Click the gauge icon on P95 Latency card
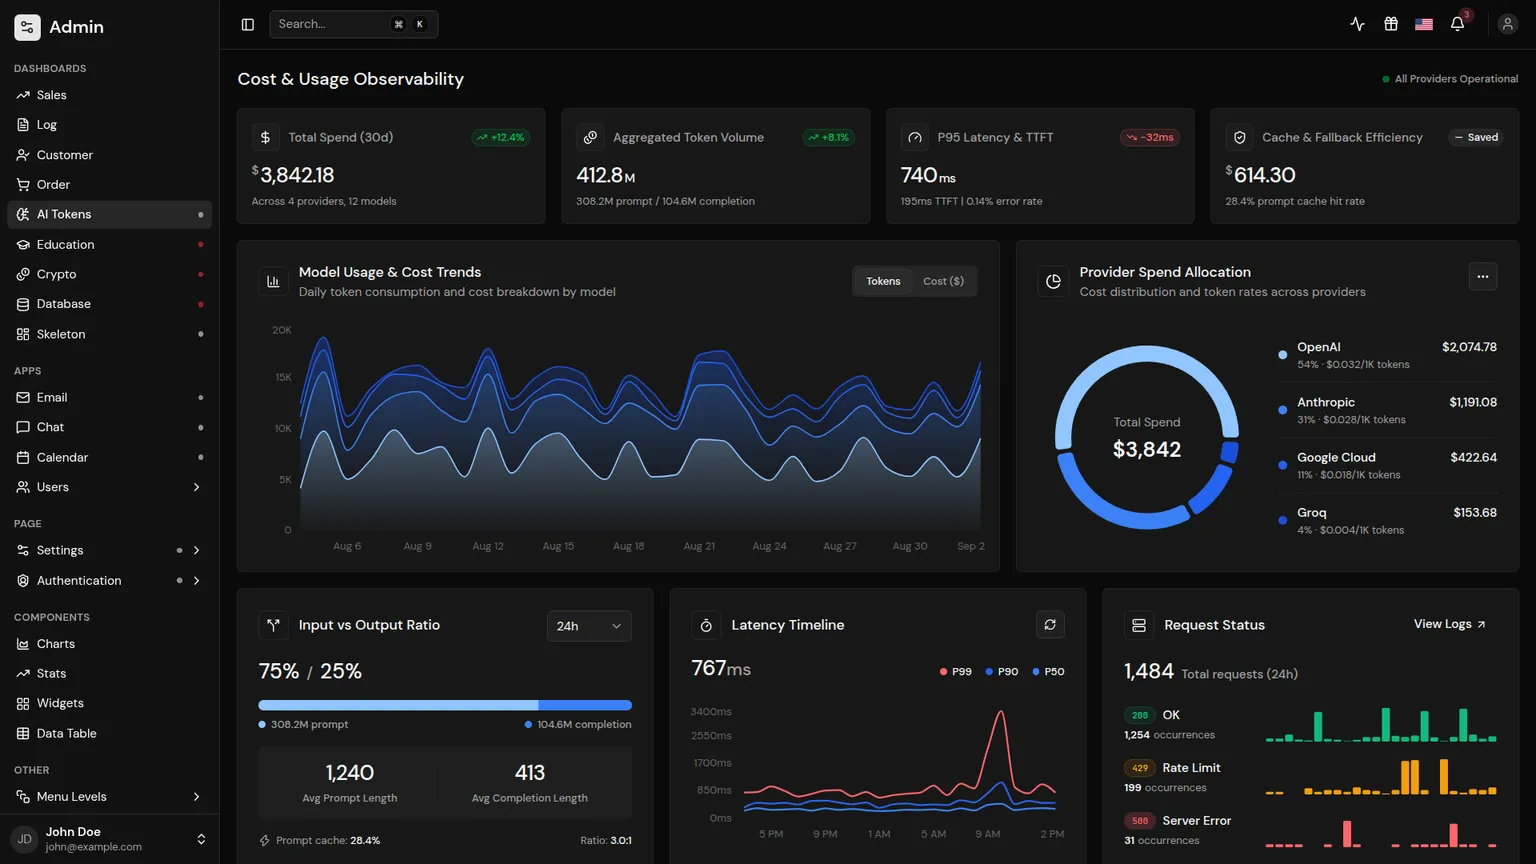Viewport: 1536px width, 864px height. 914,137
